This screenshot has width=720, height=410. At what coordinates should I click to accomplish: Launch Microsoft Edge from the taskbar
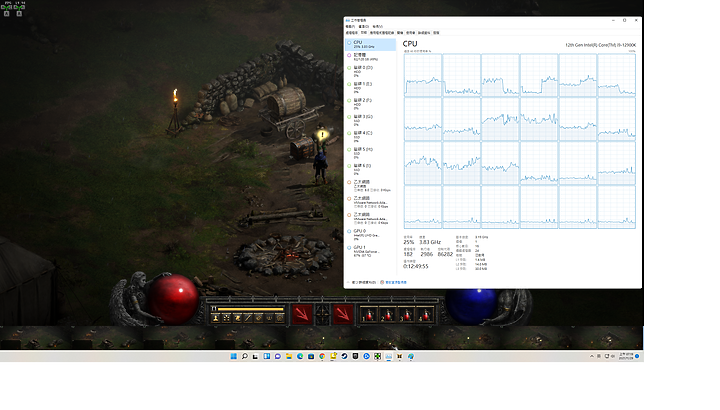[300, 356]
